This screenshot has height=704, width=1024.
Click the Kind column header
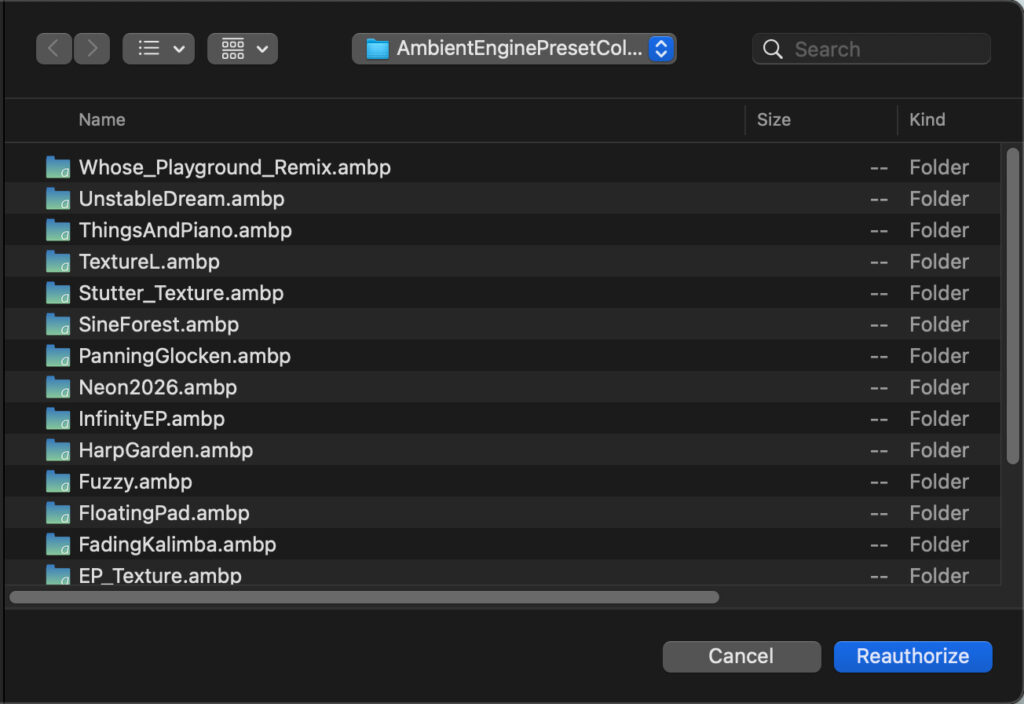(926, 120)
